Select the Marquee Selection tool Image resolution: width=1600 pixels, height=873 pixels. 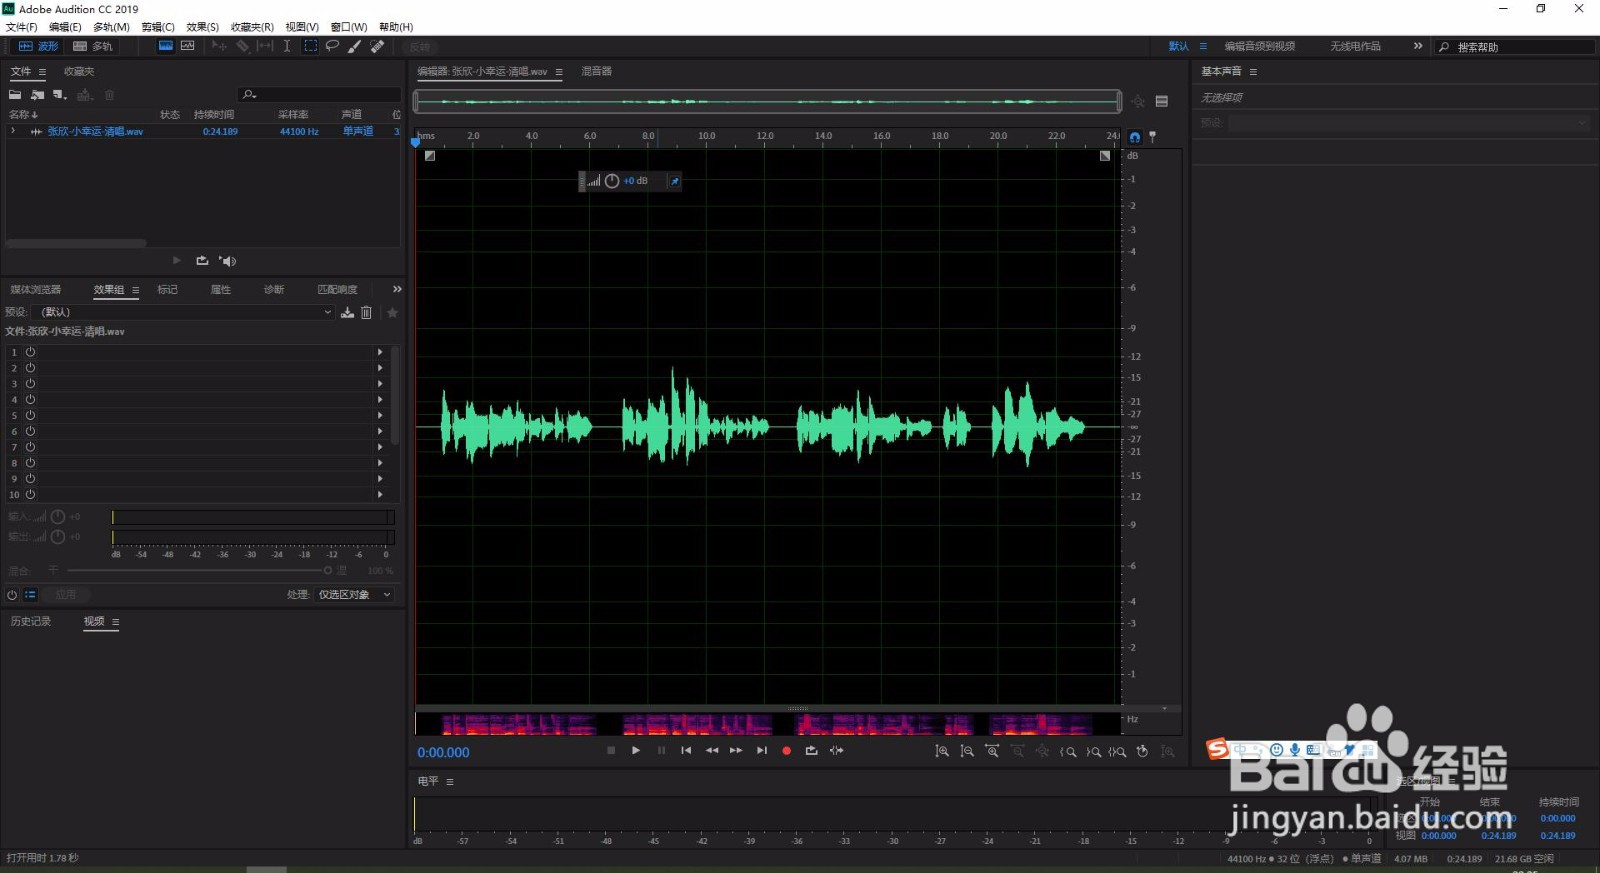(310, 46)
